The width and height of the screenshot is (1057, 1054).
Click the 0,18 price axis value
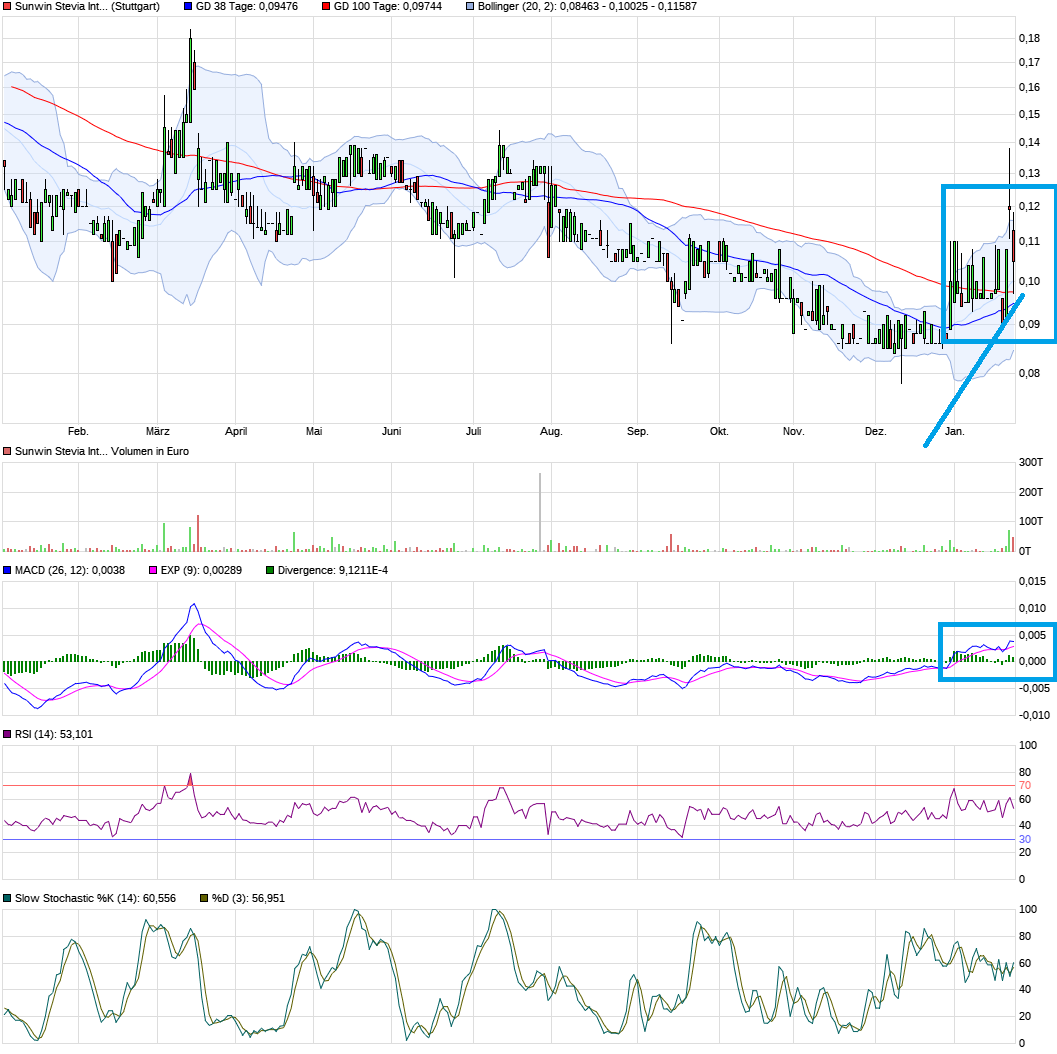[x=1029, y=38]
